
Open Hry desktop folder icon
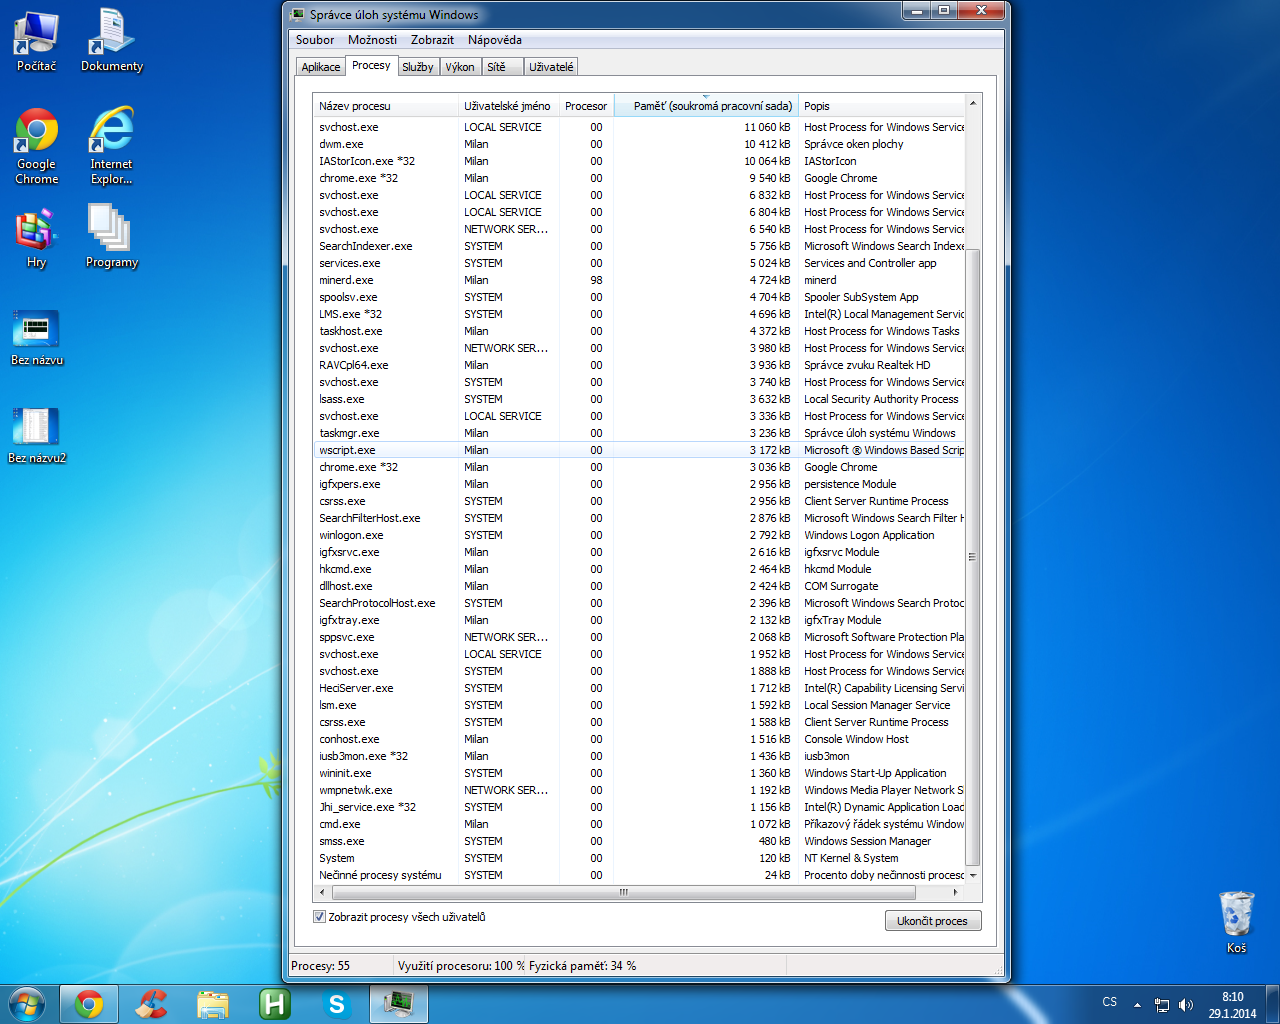[x=36, y=238]
